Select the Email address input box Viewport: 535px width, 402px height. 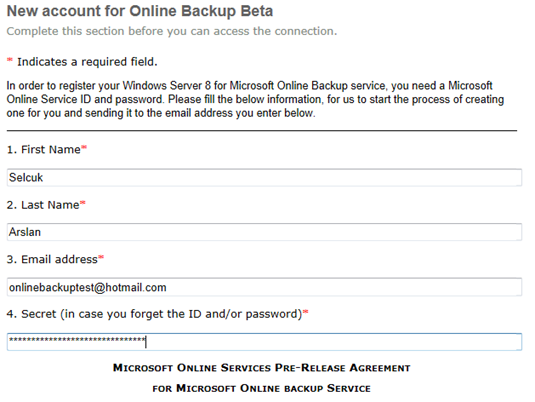264,287
